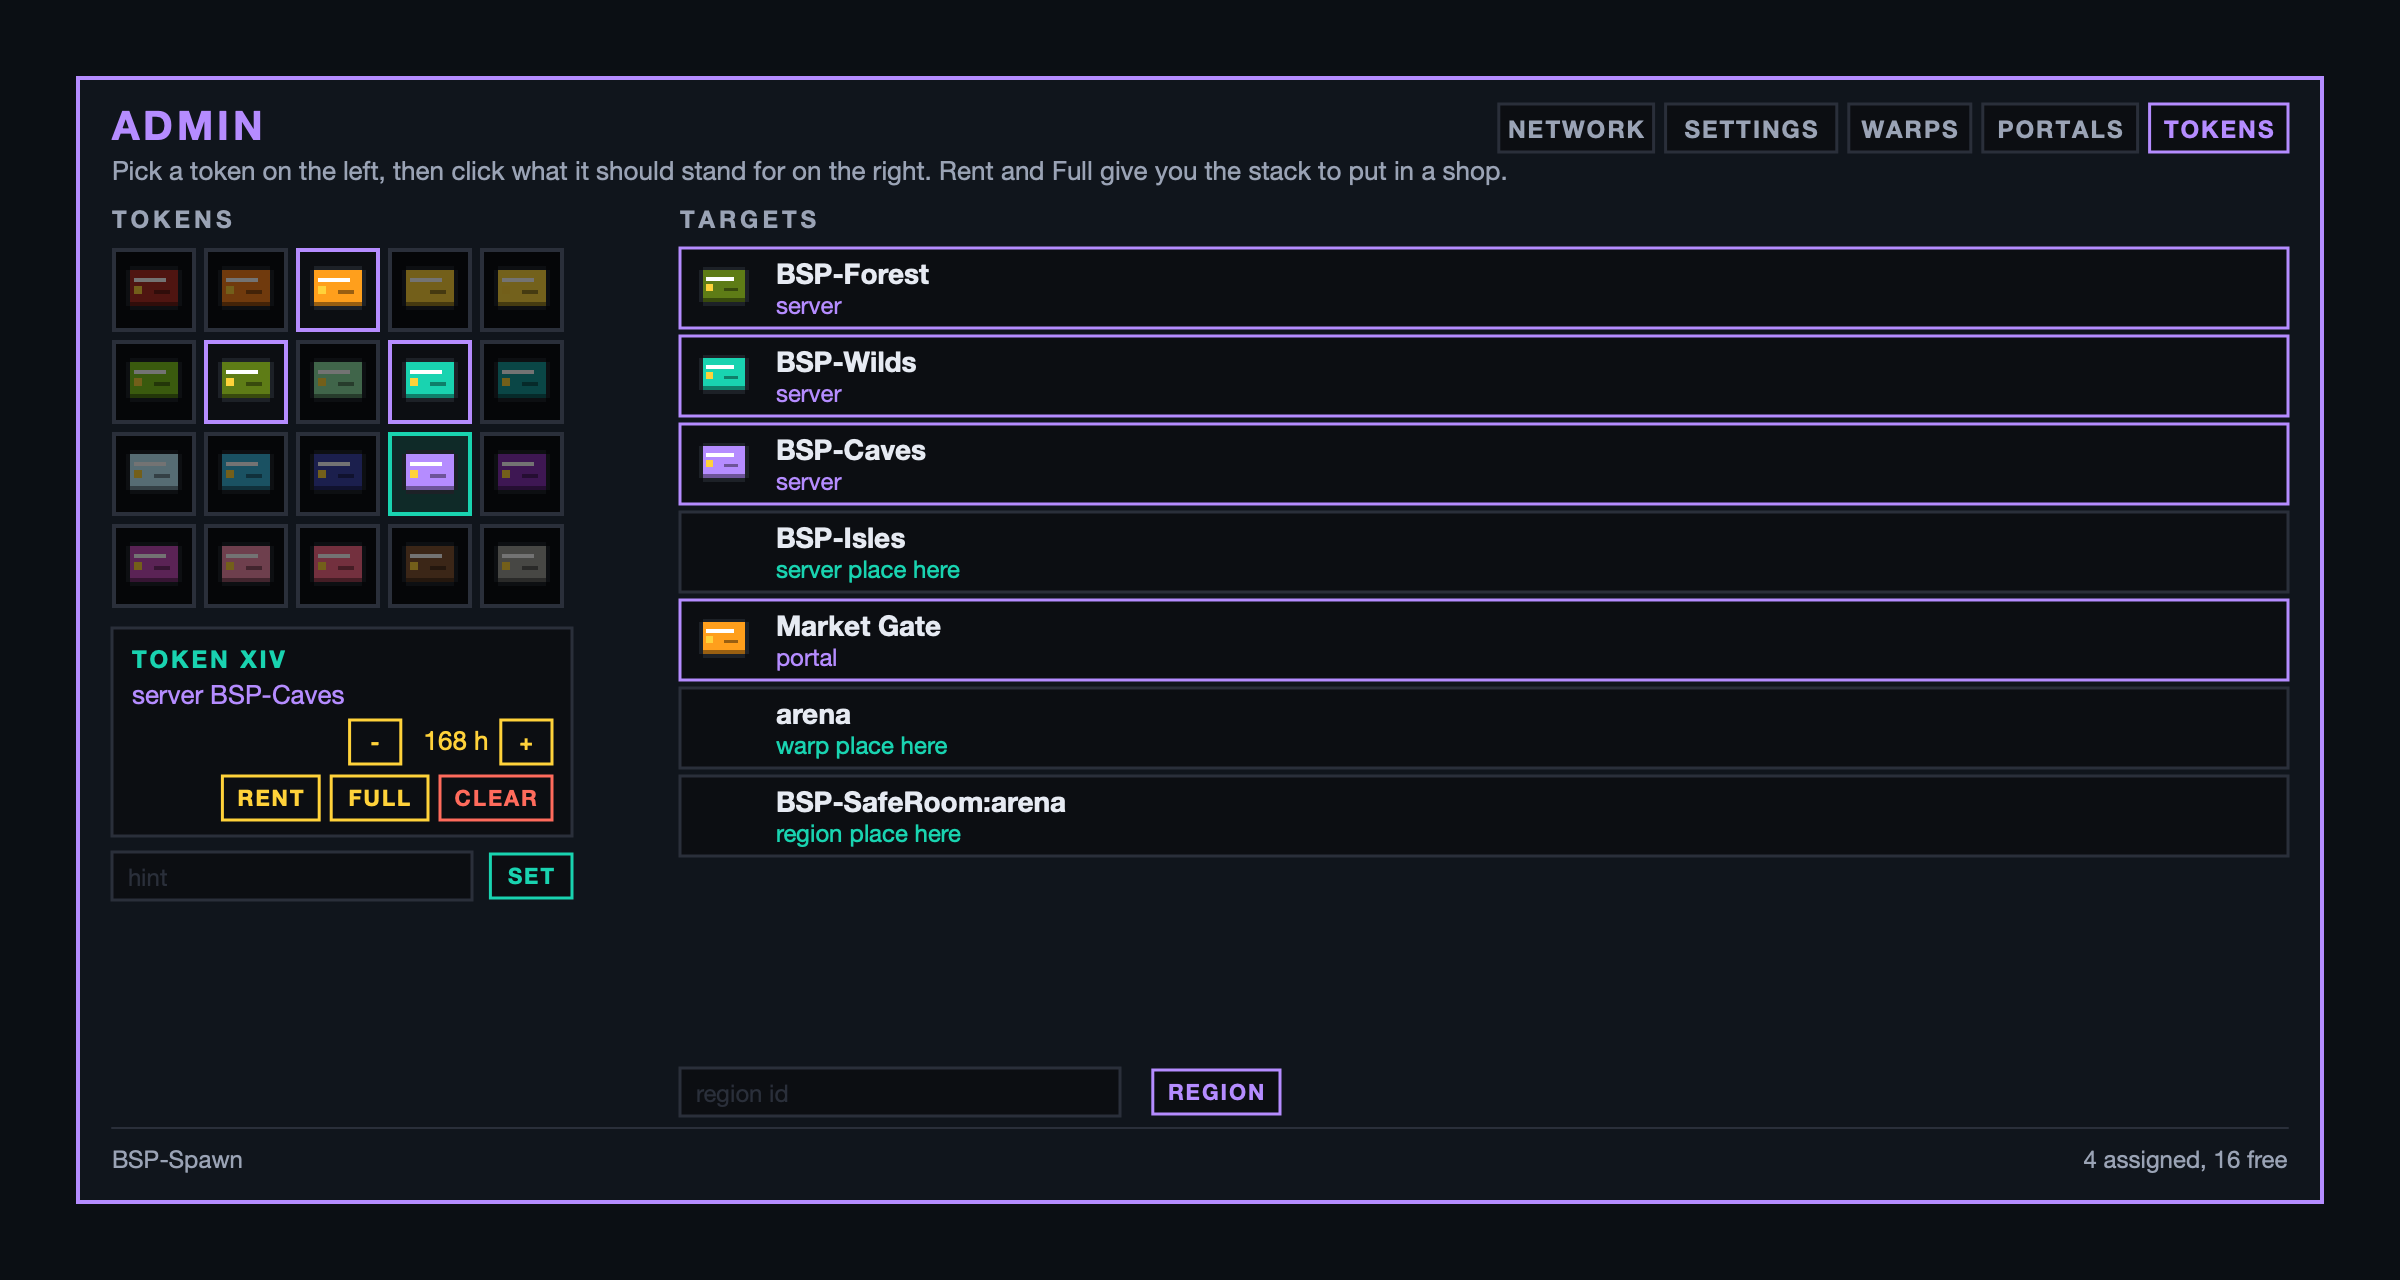Click the FULL button
The height and width of the screenshot is (1280, 2400).
pyautogui.click(x=379, y=798)
